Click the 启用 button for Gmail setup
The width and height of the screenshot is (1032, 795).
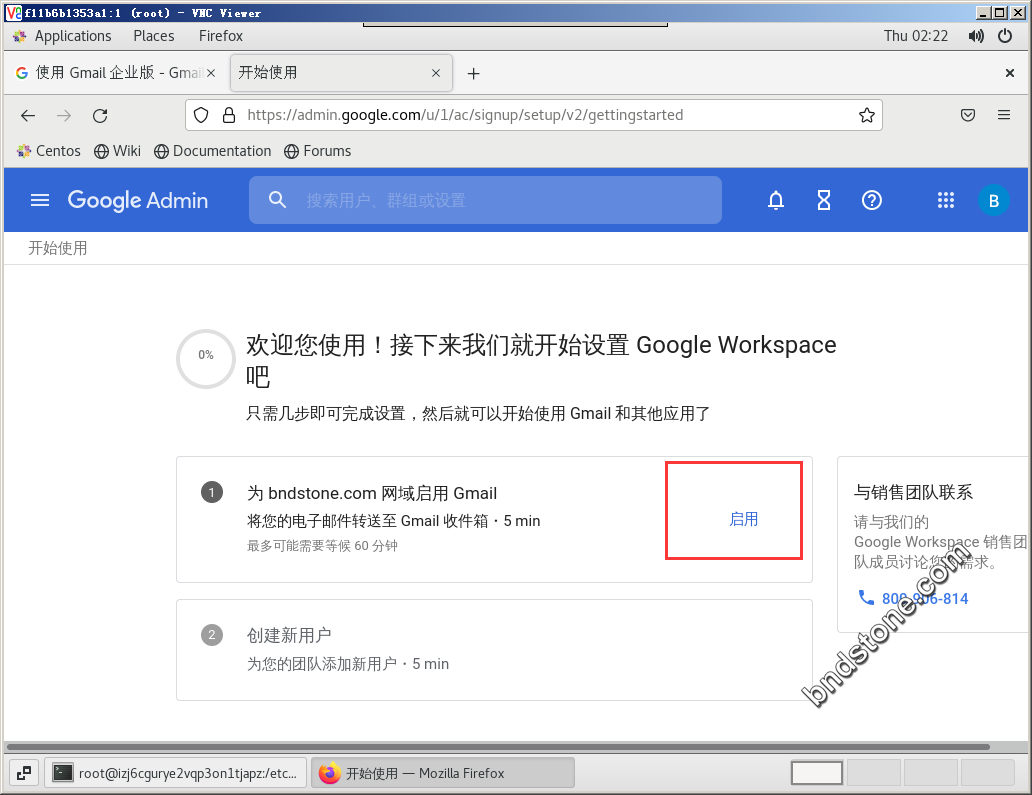click(744, 519)
